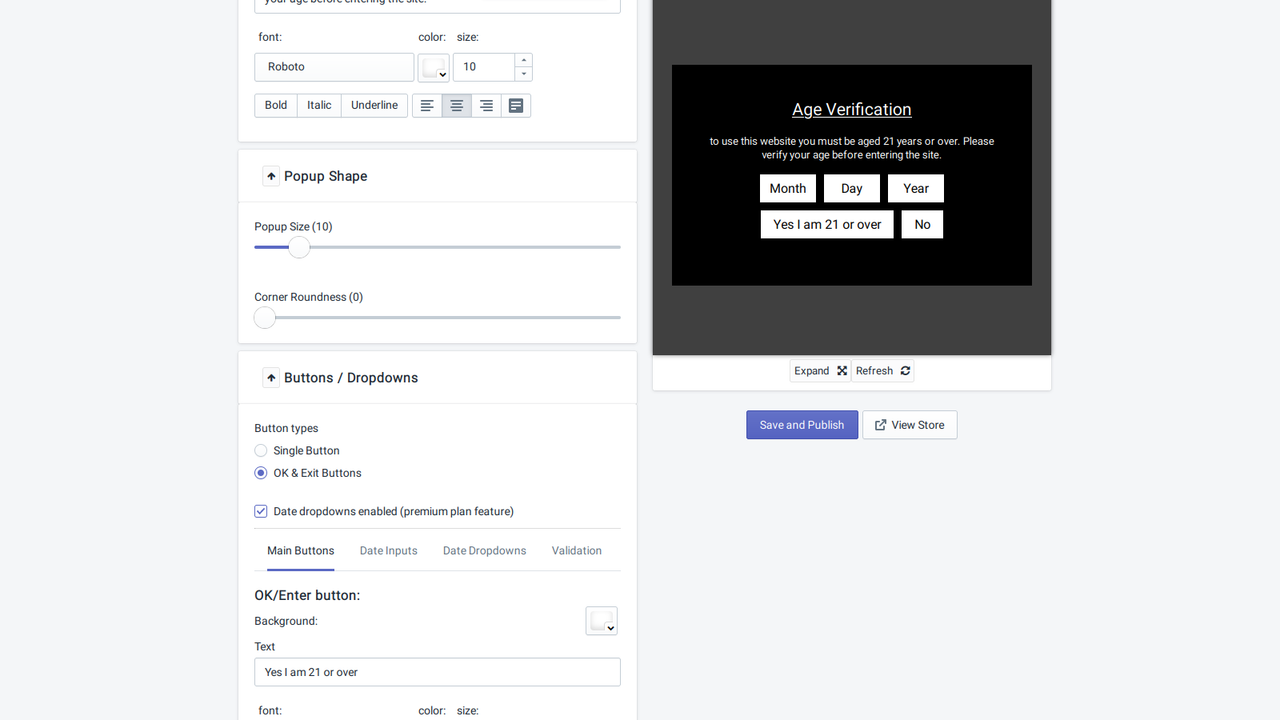
Task: Click the Popup Size slider handle
Action: point(299,247)
